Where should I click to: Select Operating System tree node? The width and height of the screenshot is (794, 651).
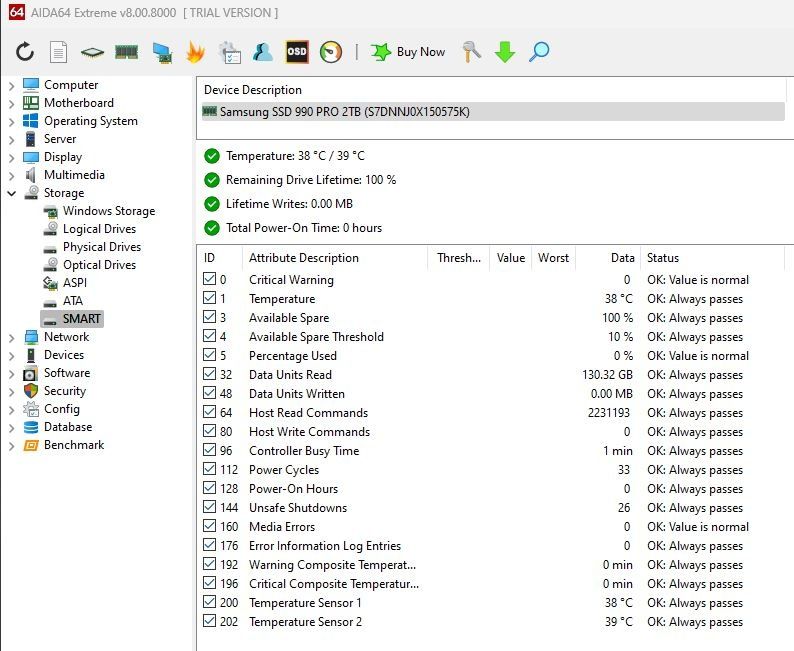click(x=91, y=121)
